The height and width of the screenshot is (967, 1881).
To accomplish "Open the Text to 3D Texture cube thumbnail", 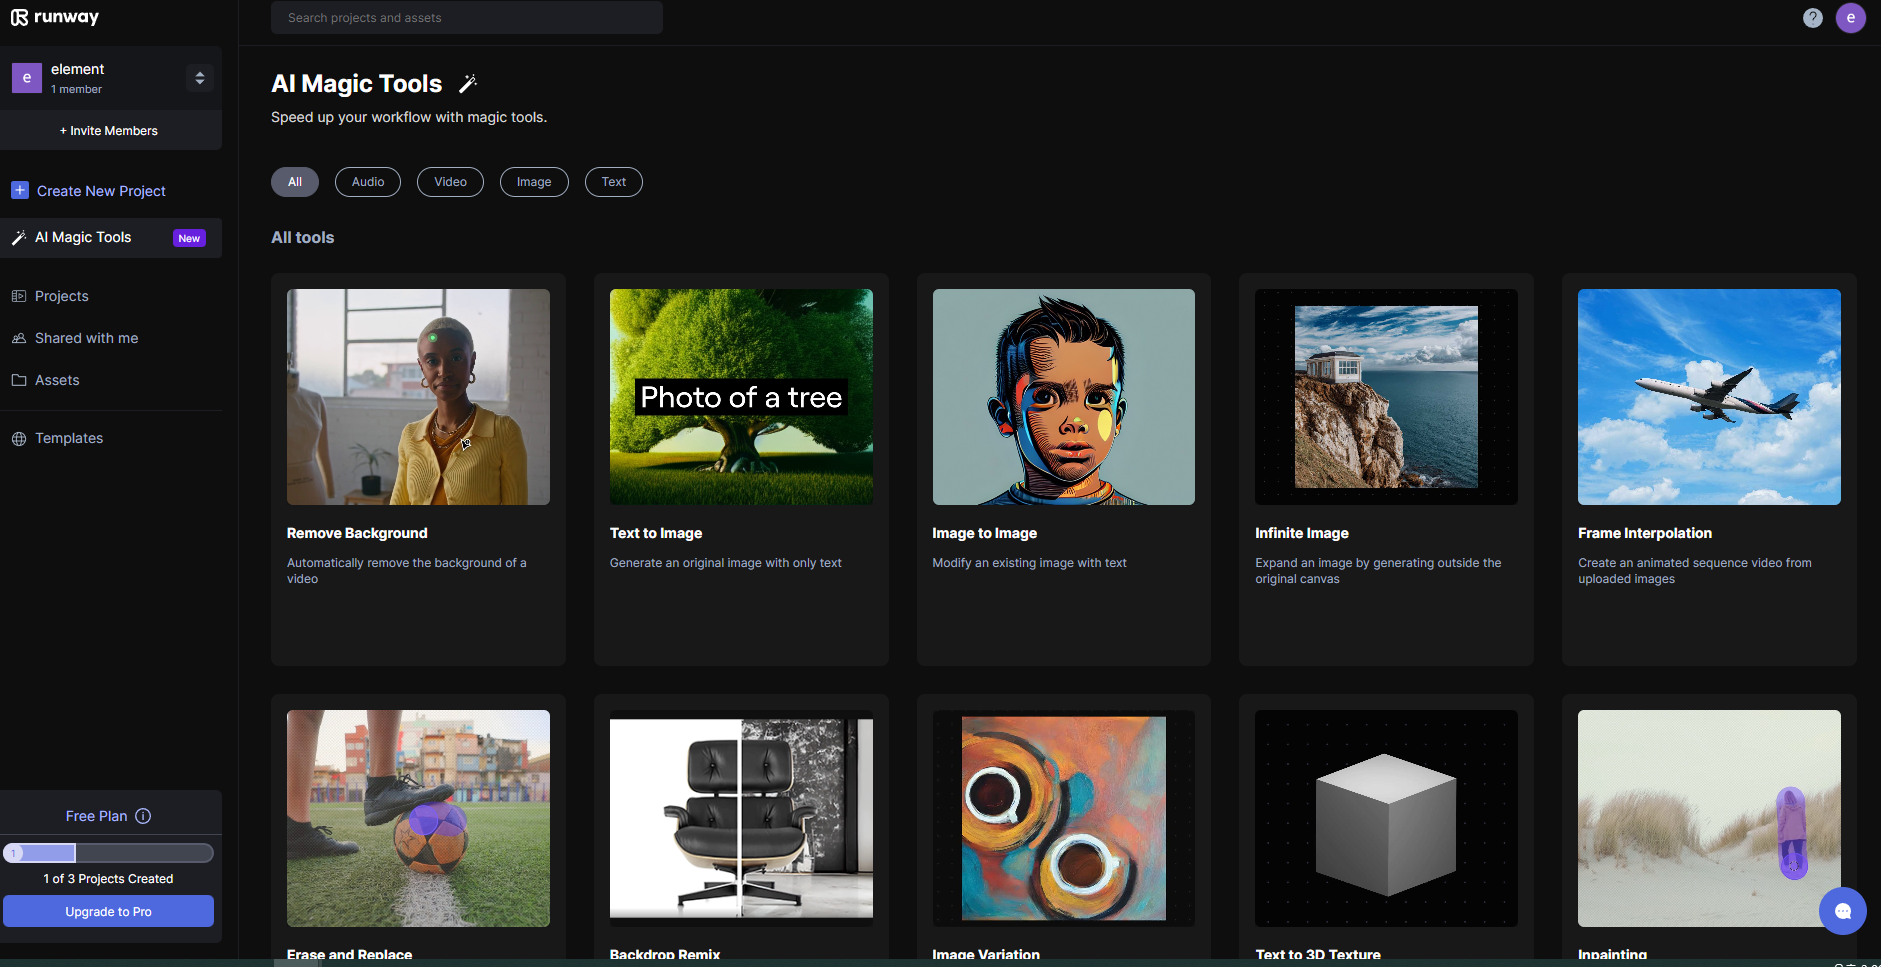I will 1386,818.
